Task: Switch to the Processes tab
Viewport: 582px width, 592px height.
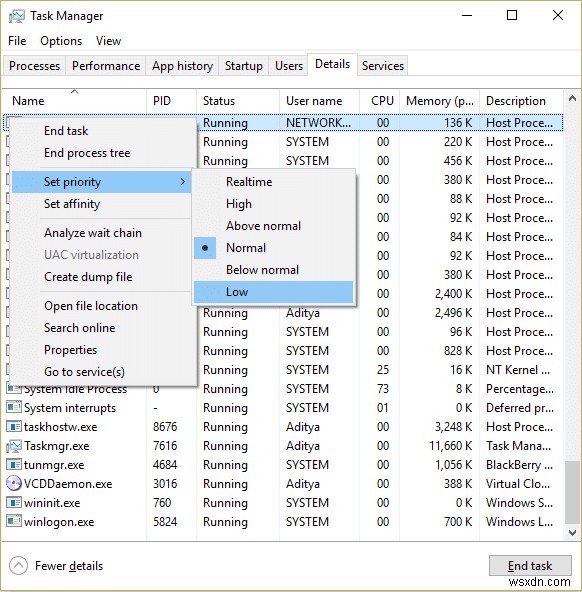Action: (x=34, y=66)
